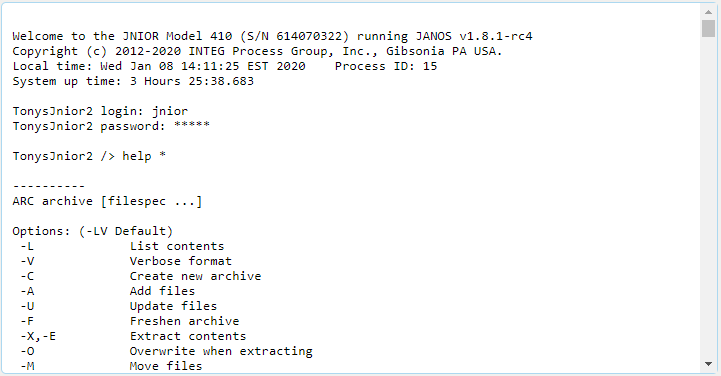Viewport: 721px width, 376px height.
Task: Click the 'Add files' option line
Action: coord(107,291)
